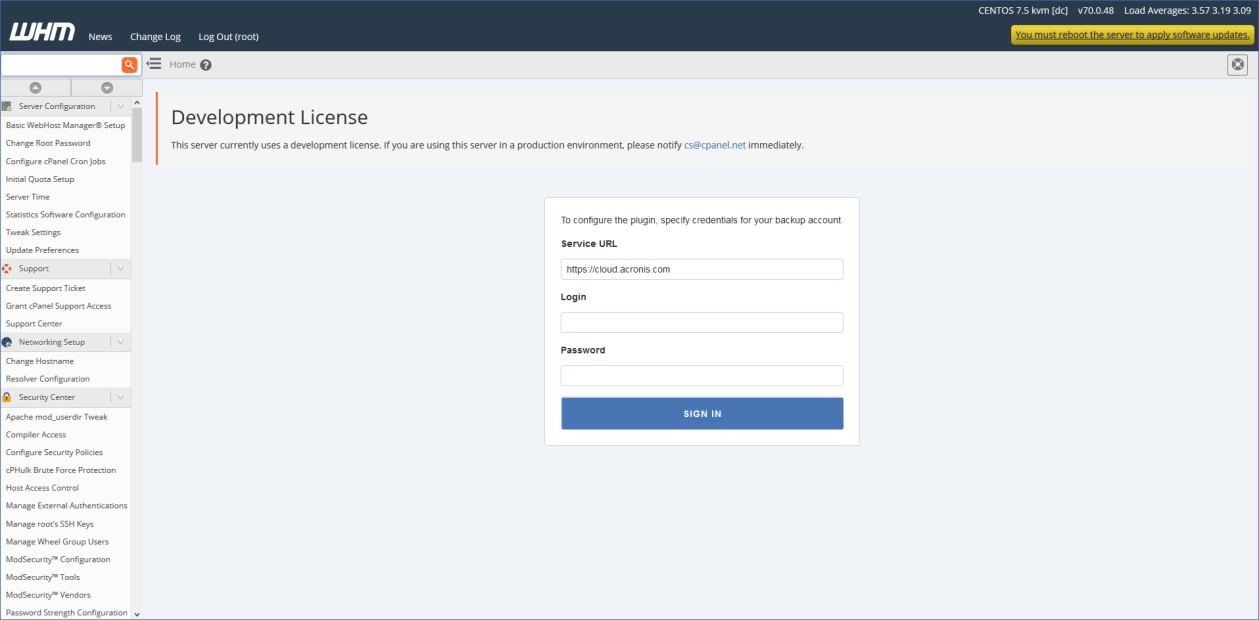
Task: Open Initial Quota Setup
Action: pos(40,179)
